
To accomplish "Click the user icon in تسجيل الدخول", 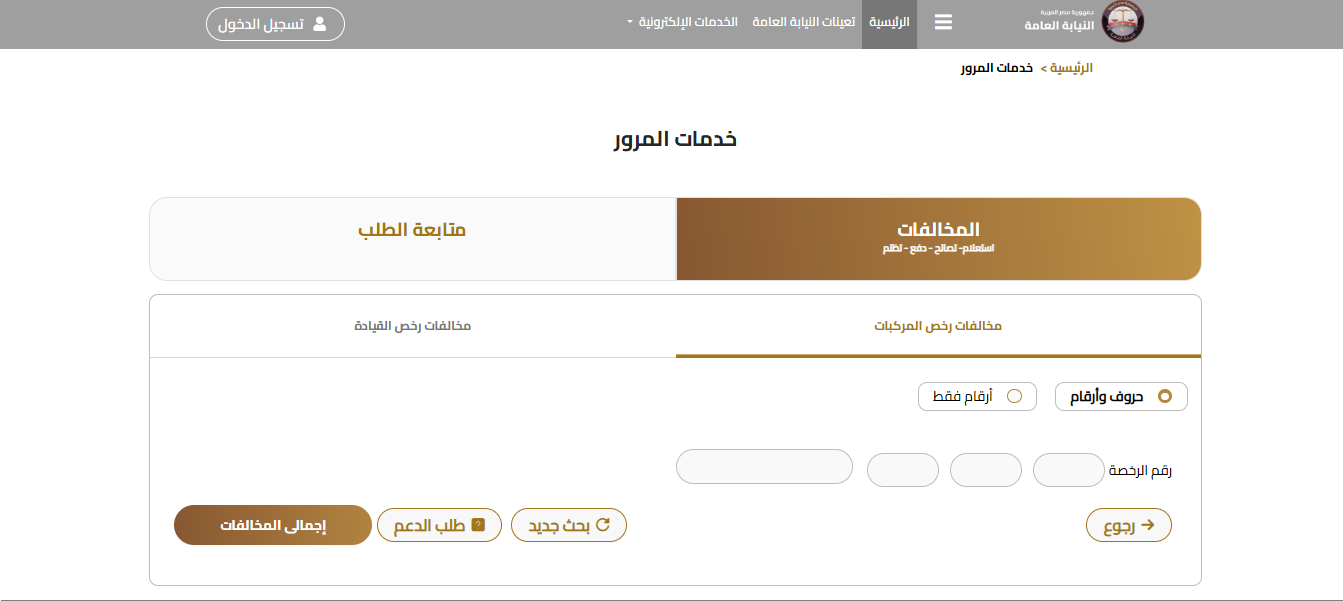I will [x=320, y=24].
